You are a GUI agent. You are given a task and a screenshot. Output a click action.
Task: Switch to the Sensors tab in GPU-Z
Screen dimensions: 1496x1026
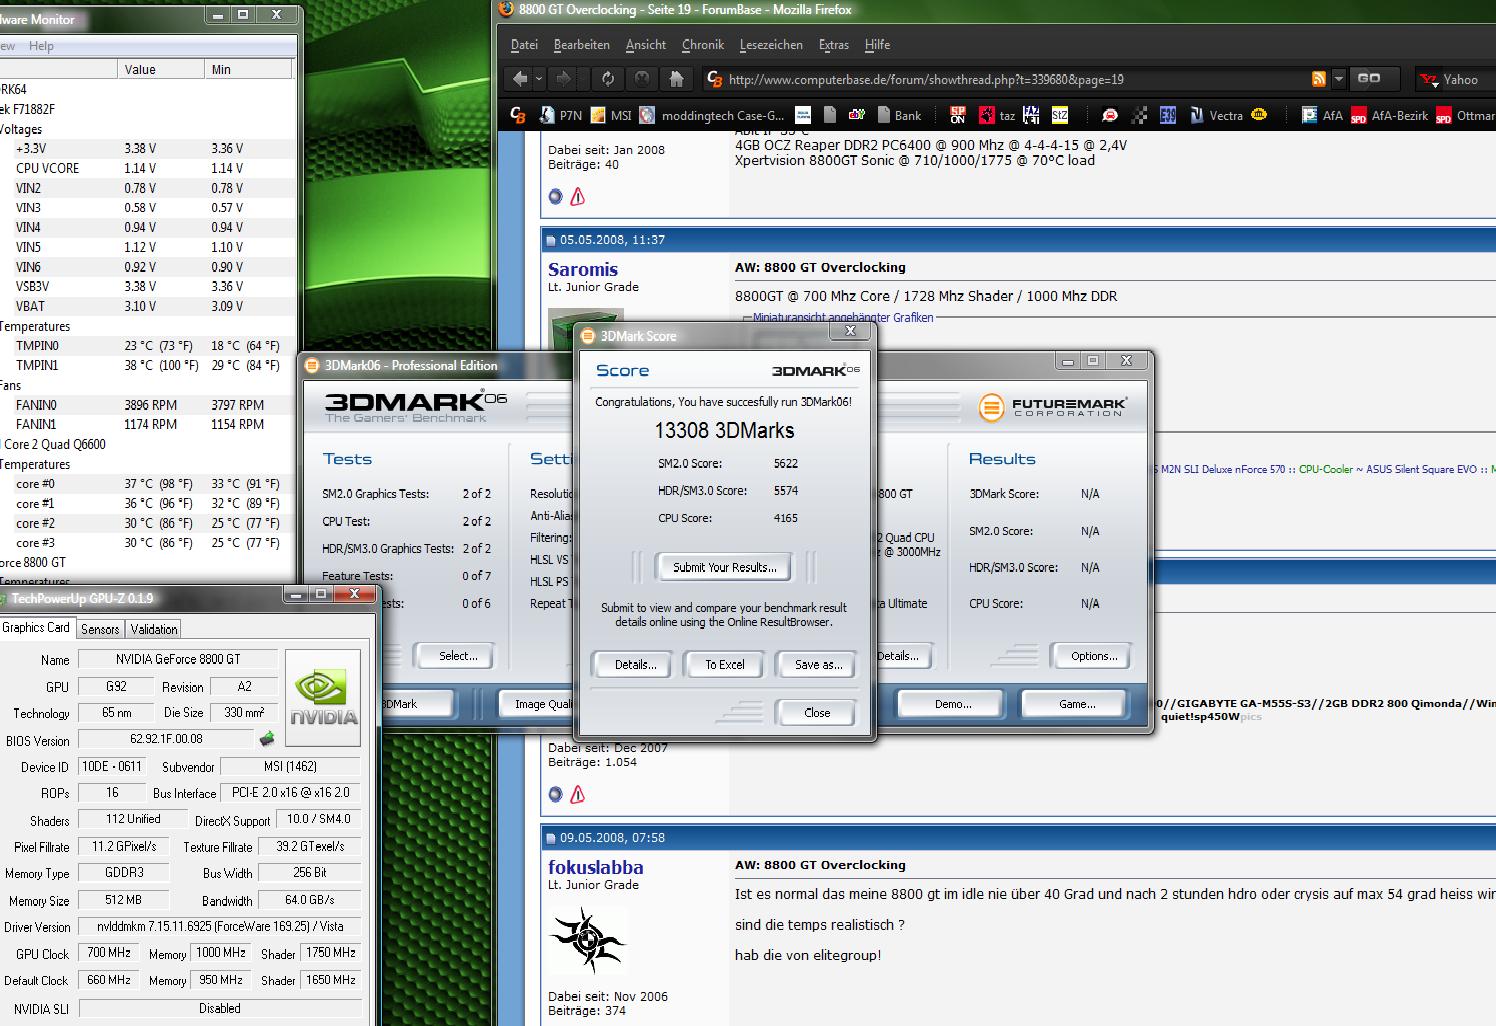[100, 629]
